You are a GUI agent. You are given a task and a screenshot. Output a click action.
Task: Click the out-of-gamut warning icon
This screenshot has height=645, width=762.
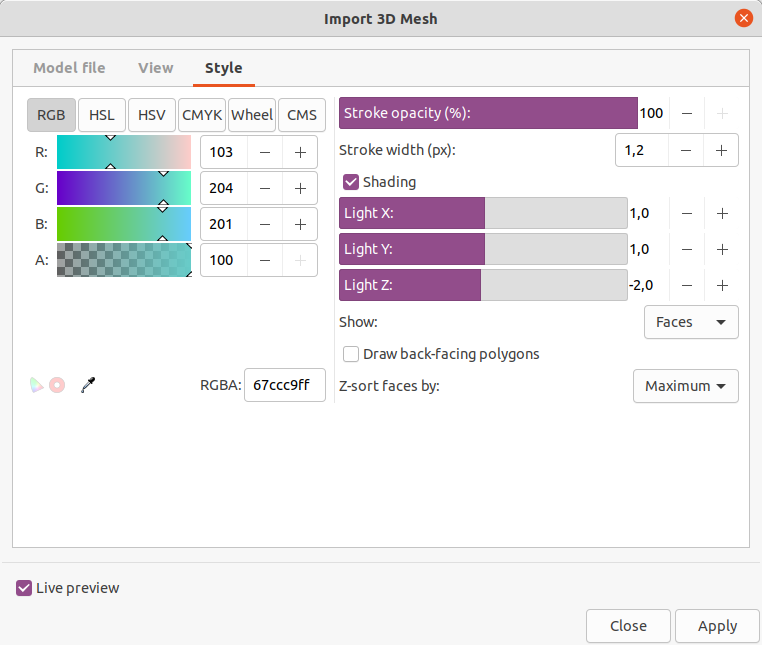[57, 385]
